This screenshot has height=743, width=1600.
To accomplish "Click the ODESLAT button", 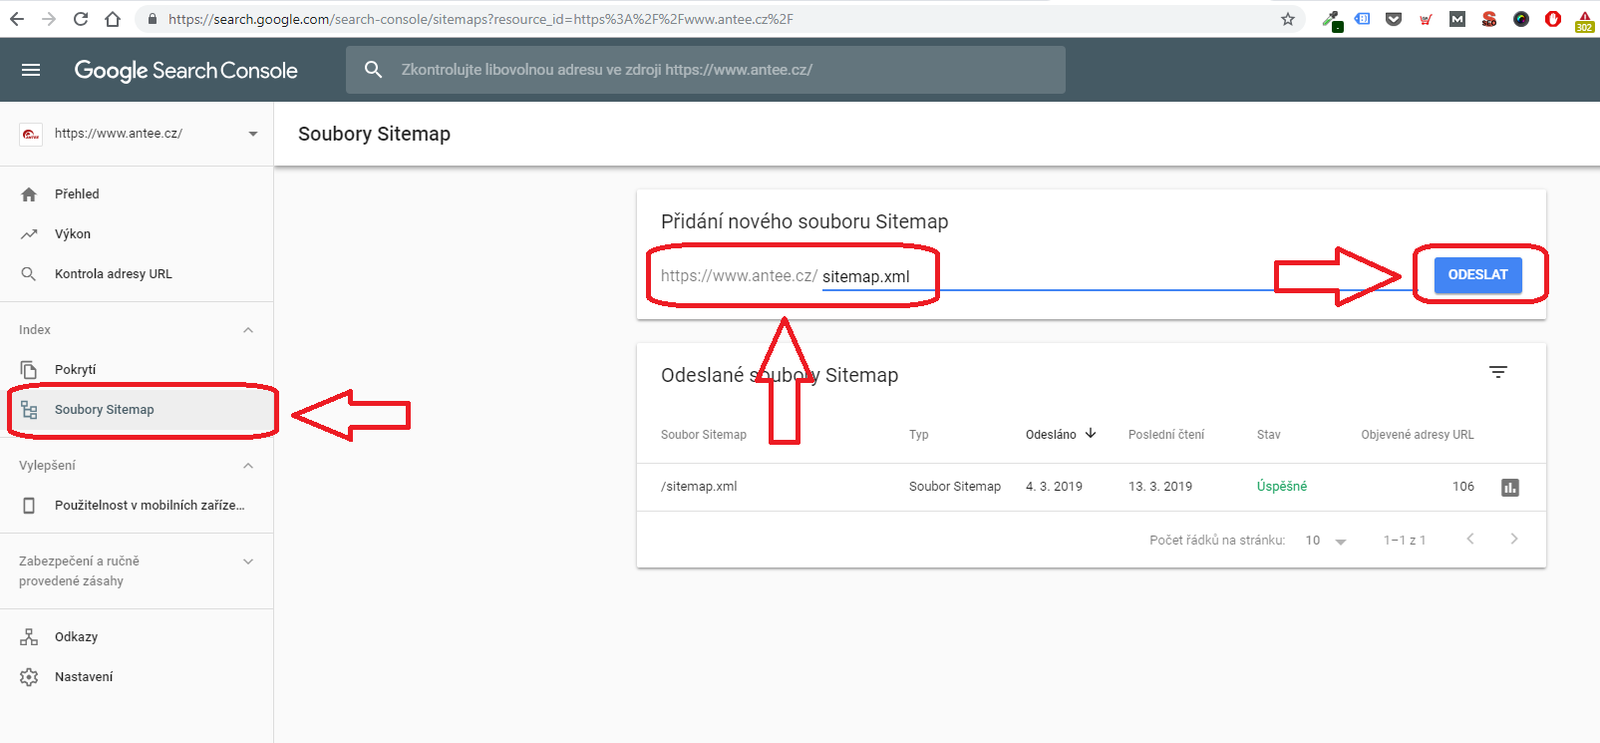I will coord(1477,275).
